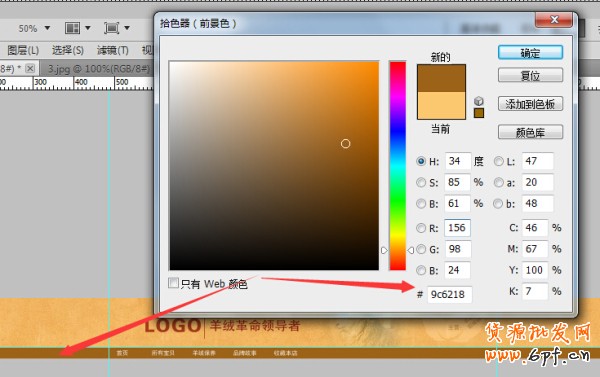Click the web-safe color small swatch
Image resolution: width=600 pixels, height=377 pixels.
click(479, 113)
